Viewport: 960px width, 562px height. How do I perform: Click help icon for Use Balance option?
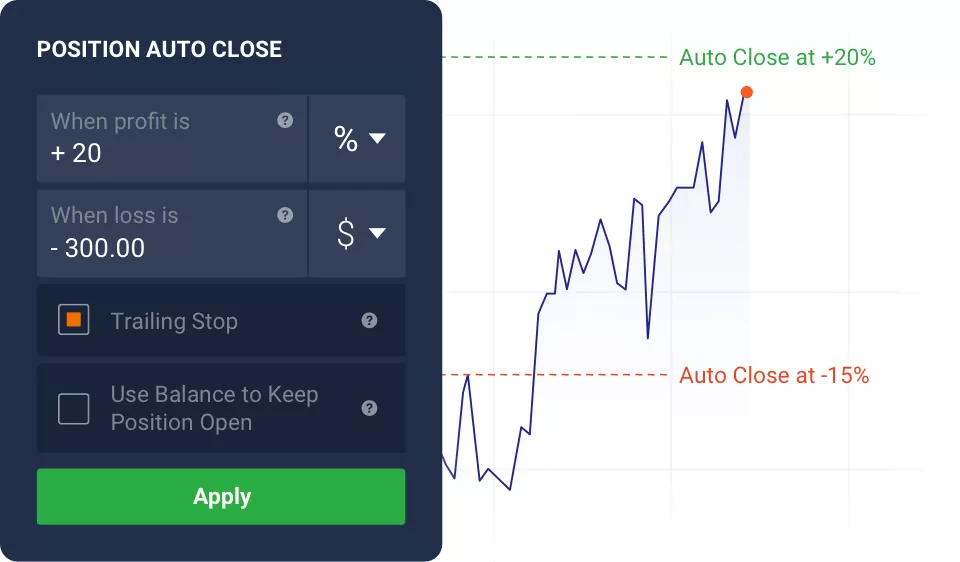(x=369, y=408)
